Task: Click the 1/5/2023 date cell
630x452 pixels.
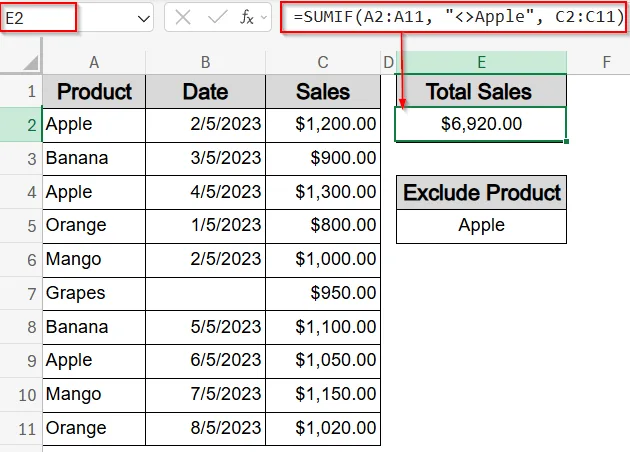Action: tap(205, 226)
